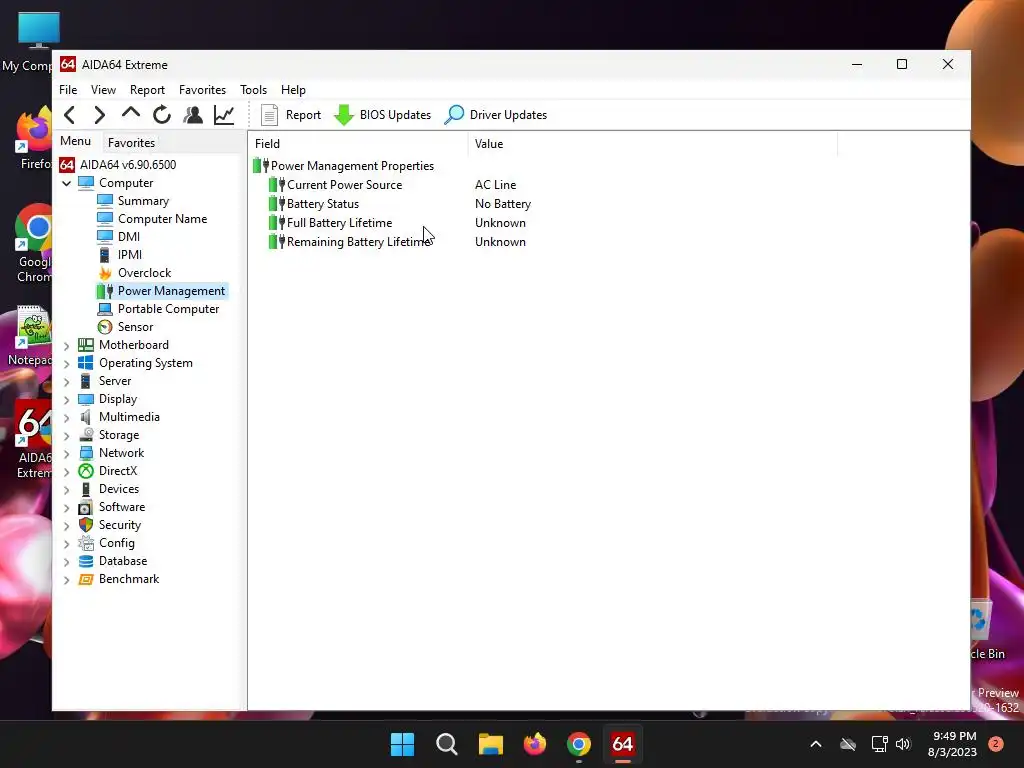Expand the Devices tree node
Image resolution: width=1024 pixels, height=768 pixels.
pos(67,489)
